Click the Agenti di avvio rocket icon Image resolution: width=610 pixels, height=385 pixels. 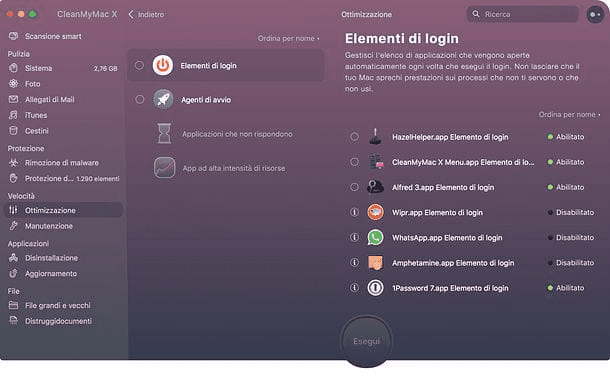click(163, 100)
